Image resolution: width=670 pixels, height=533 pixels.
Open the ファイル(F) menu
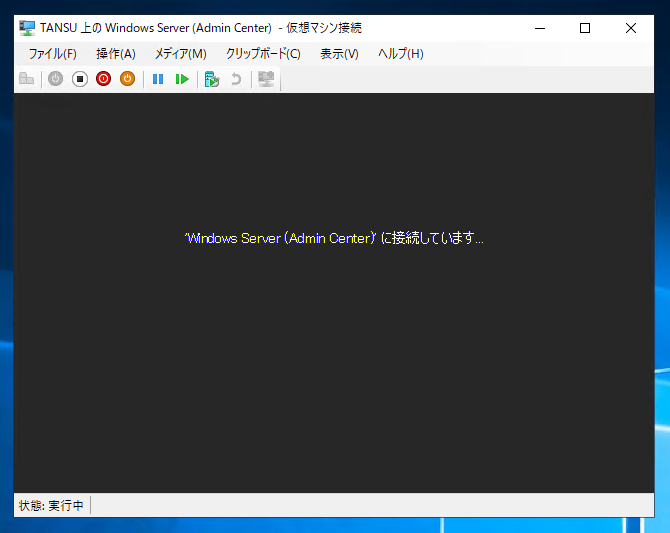pos(53,54)
